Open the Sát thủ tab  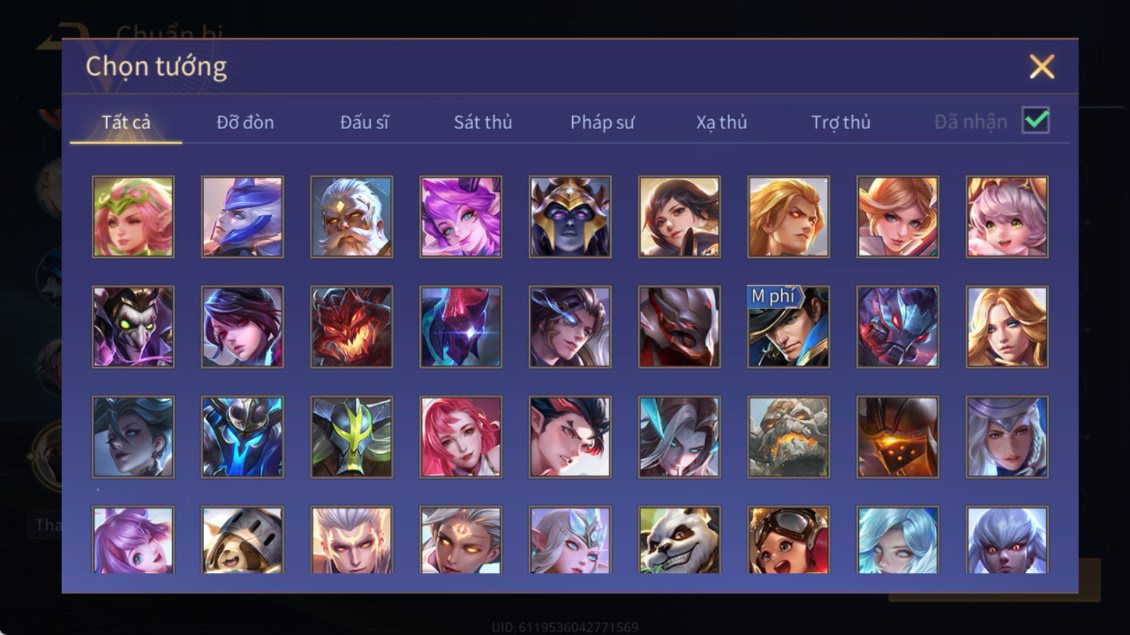click(x=483, y=123)
